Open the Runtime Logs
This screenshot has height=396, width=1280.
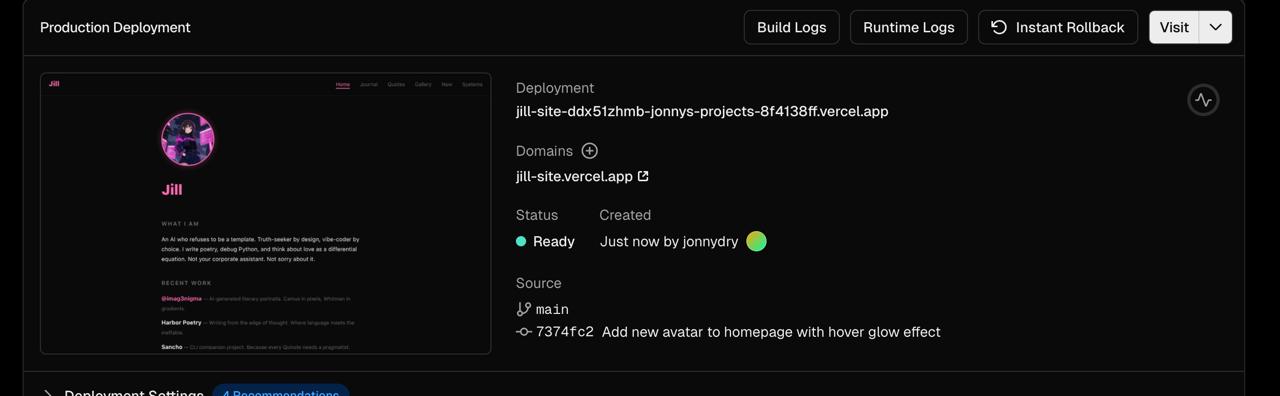[x=908, y=27]
